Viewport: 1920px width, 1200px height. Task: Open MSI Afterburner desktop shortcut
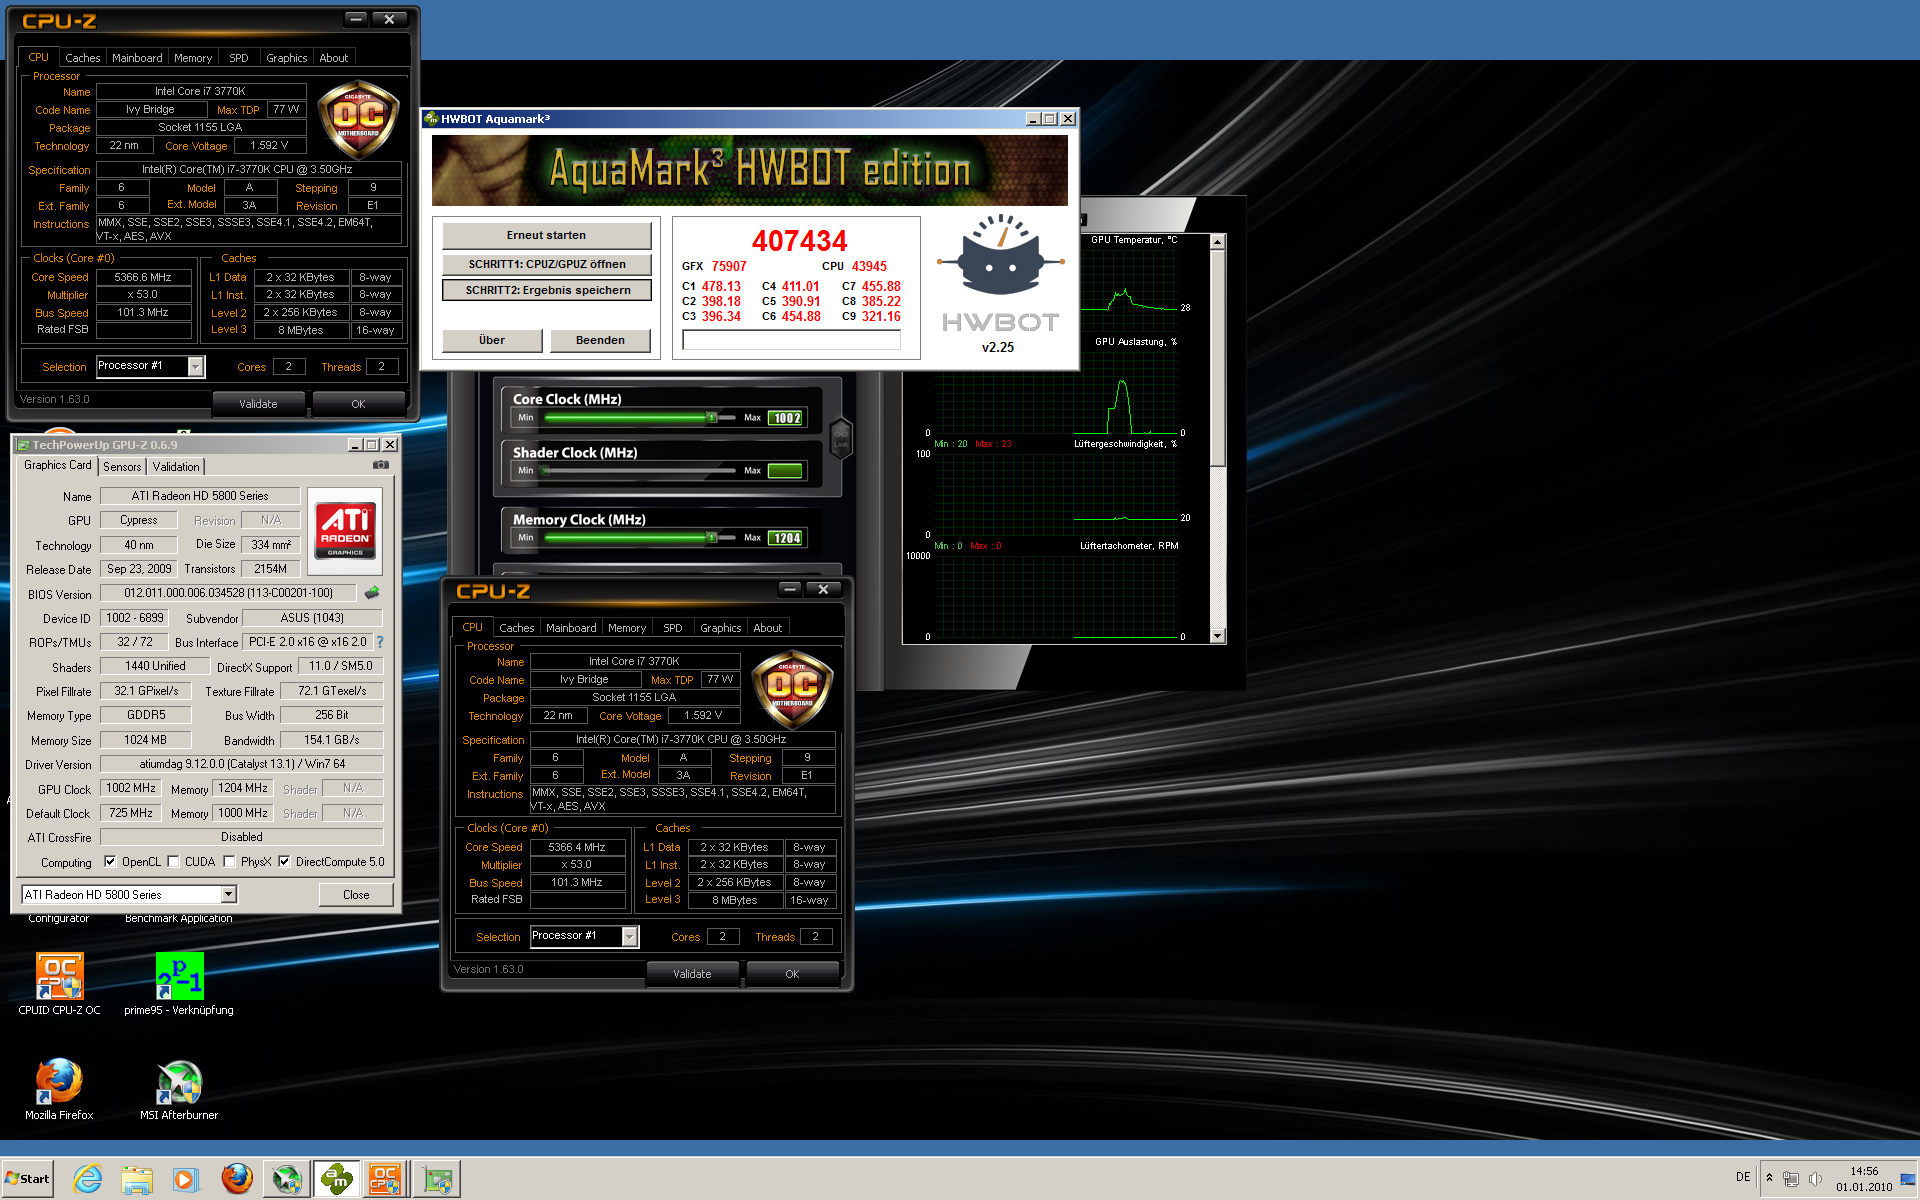click(179, 1089)
